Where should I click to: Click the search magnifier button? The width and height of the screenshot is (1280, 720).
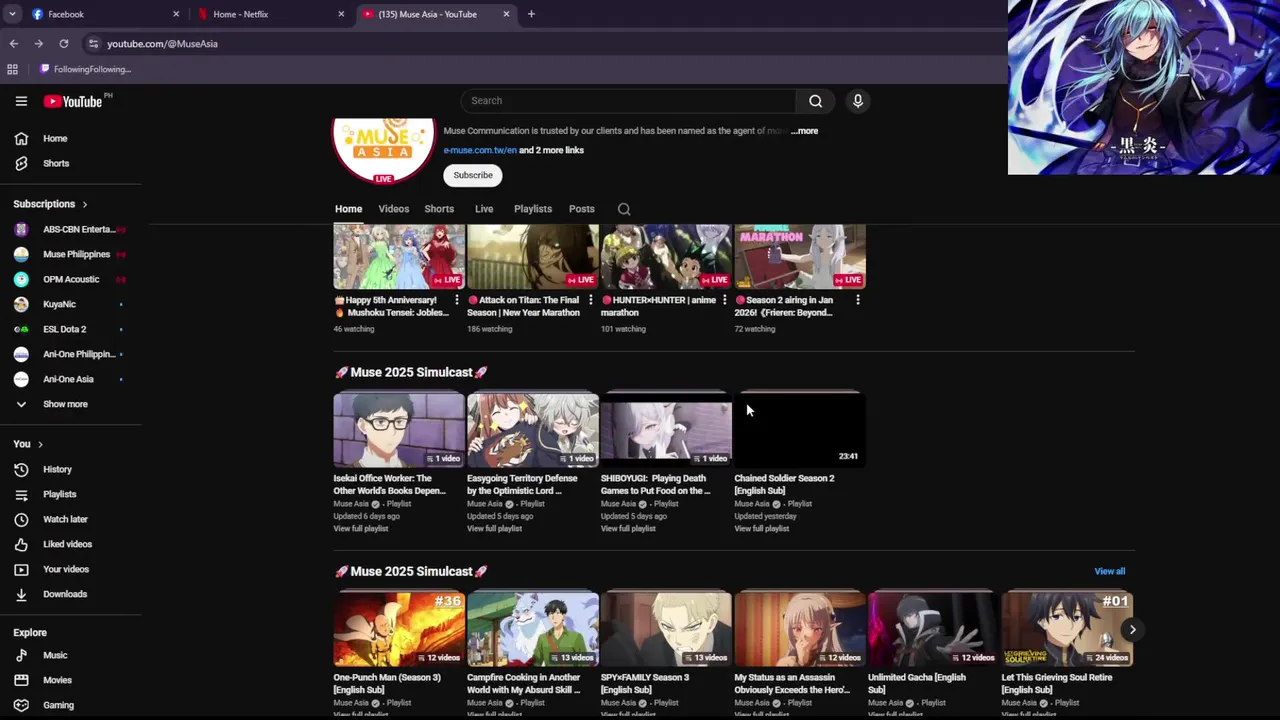point(815,101)
